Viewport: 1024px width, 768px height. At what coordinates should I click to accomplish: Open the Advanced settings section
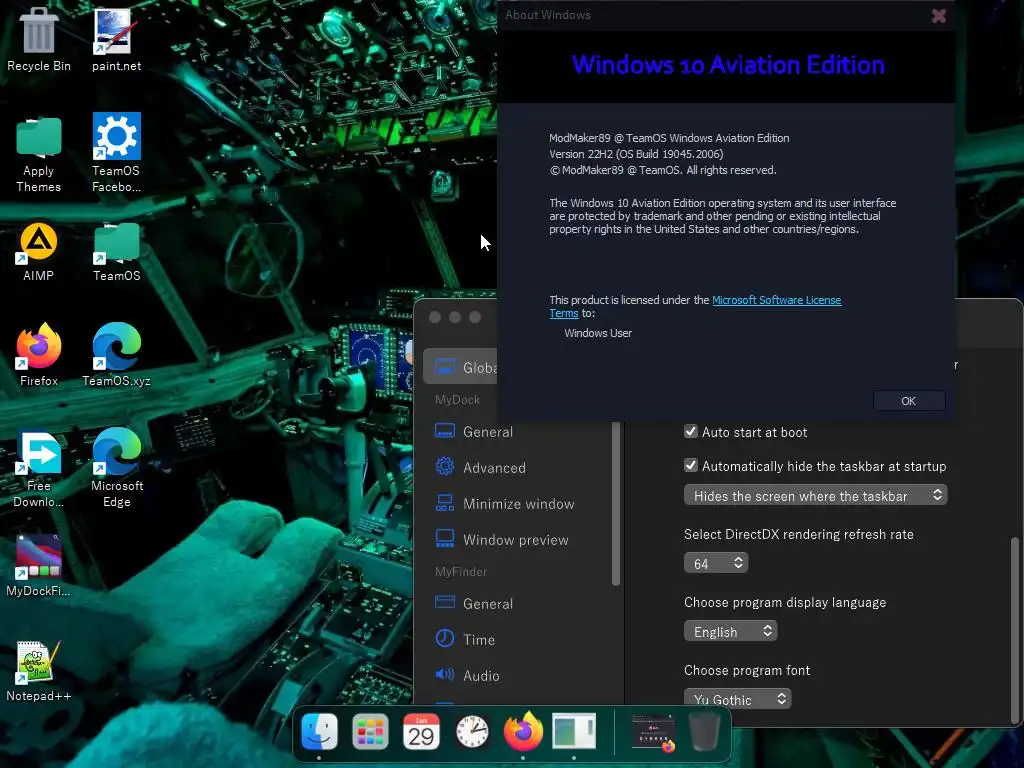[x=480, y=468]
